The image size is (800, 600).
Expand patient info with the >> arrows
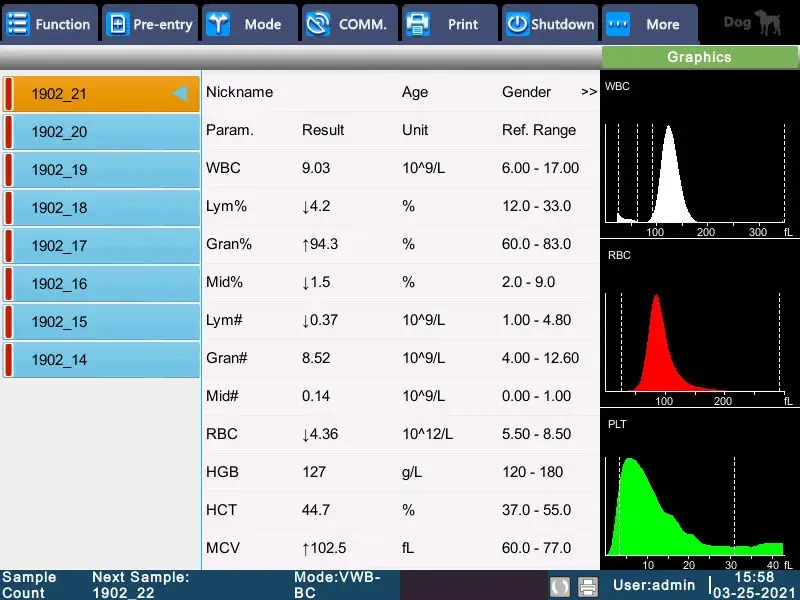coord(589,92)
